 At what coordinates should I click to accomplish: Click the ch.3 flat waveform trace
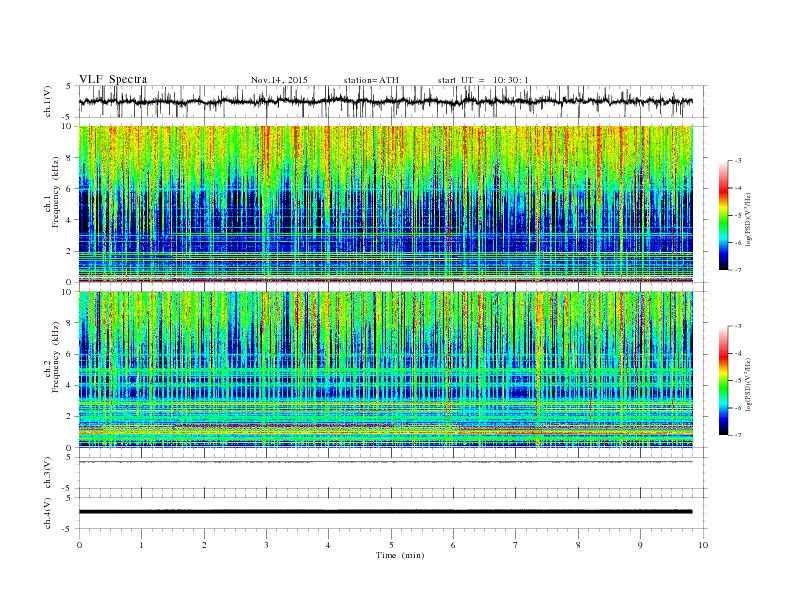point(385,462)
